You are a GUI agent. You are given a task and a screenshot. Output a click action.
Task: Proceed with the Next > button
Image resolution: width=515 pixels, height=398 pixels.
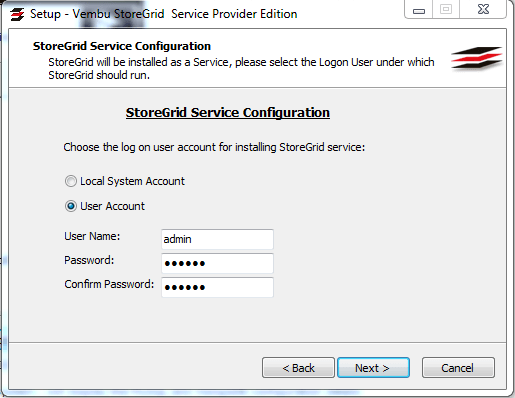point(373,368)
